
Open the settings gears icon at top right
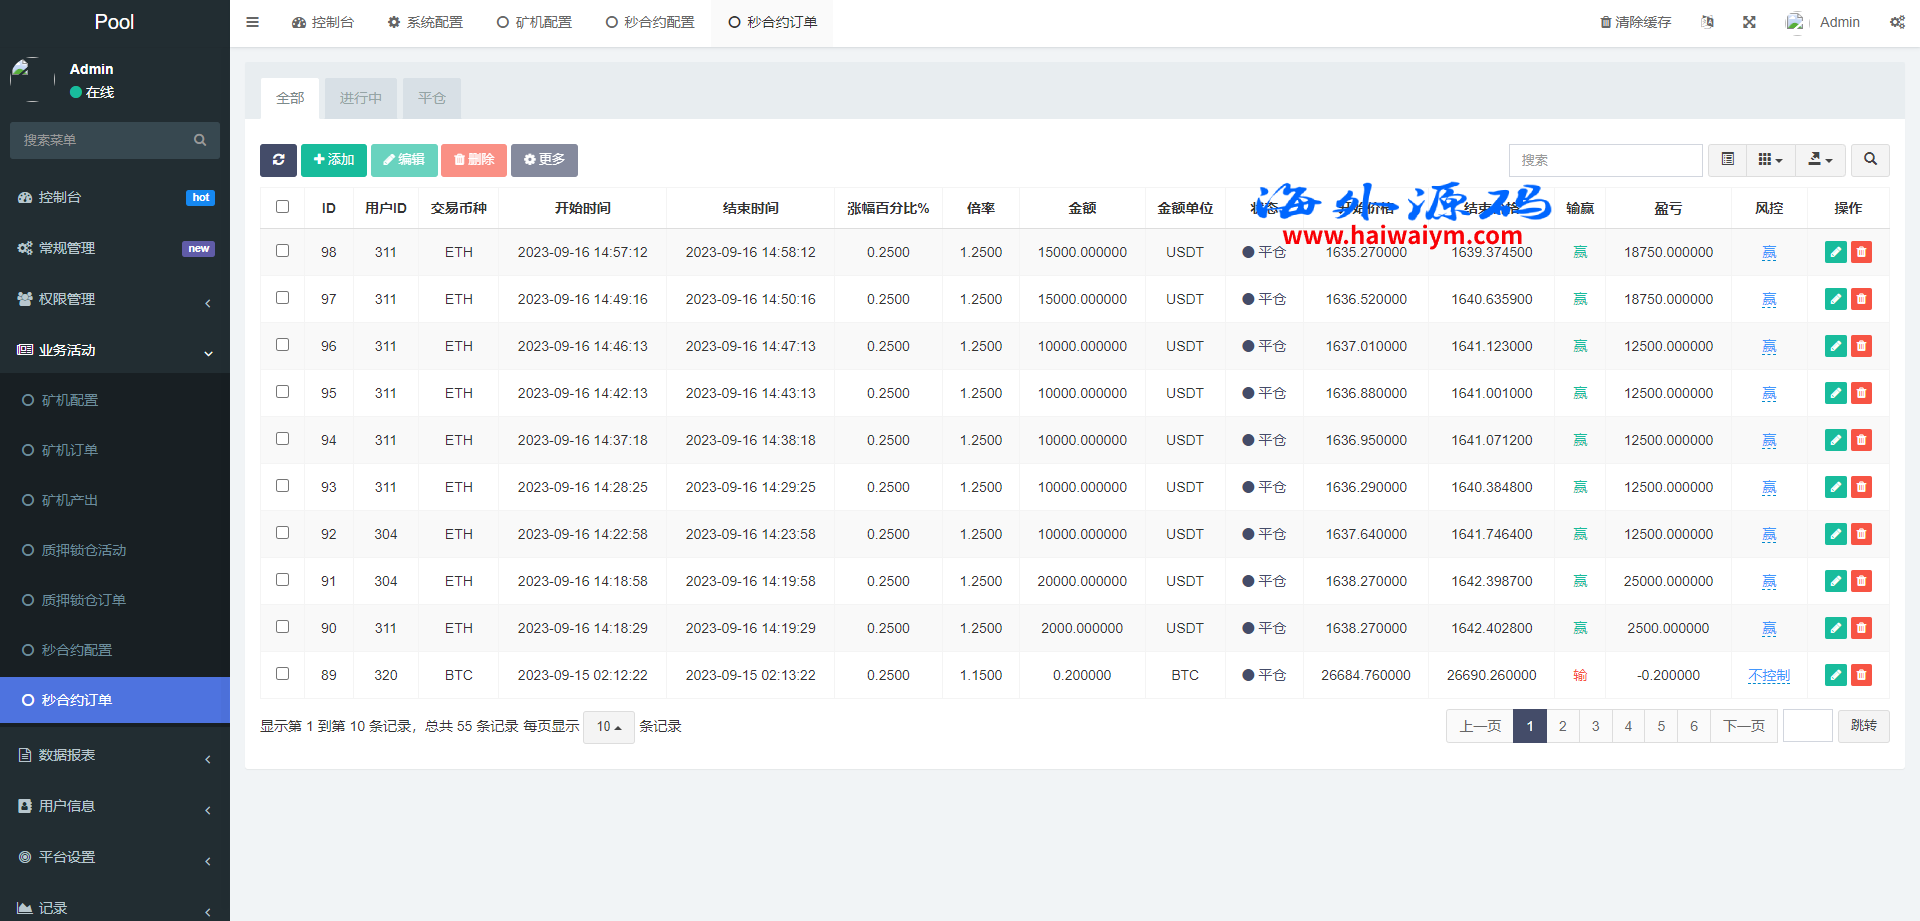(1897, 22)
